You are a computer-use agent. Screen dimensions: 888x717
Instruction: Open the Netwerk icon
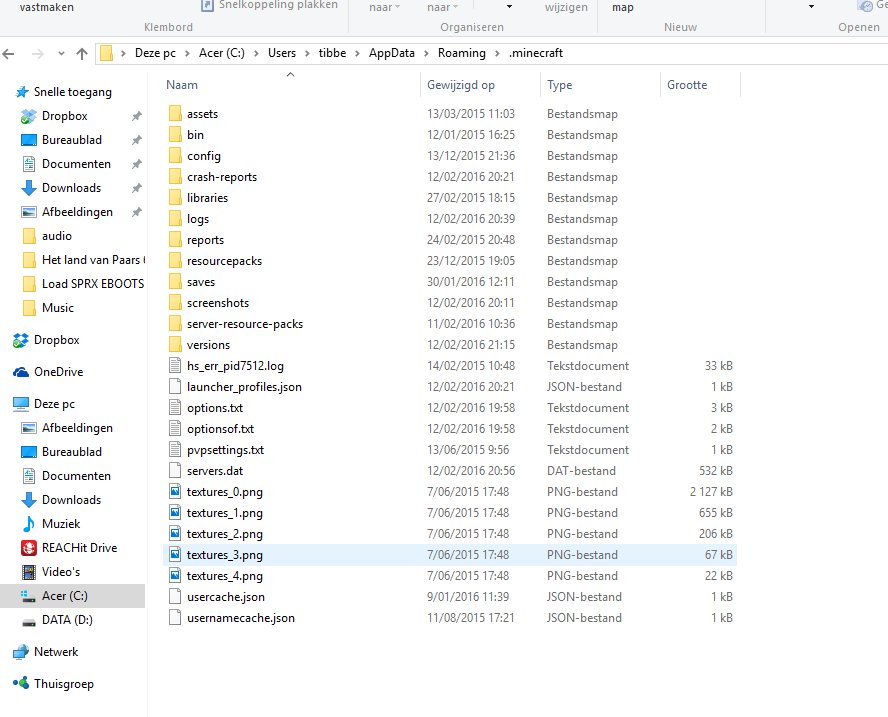click(20, 652)
